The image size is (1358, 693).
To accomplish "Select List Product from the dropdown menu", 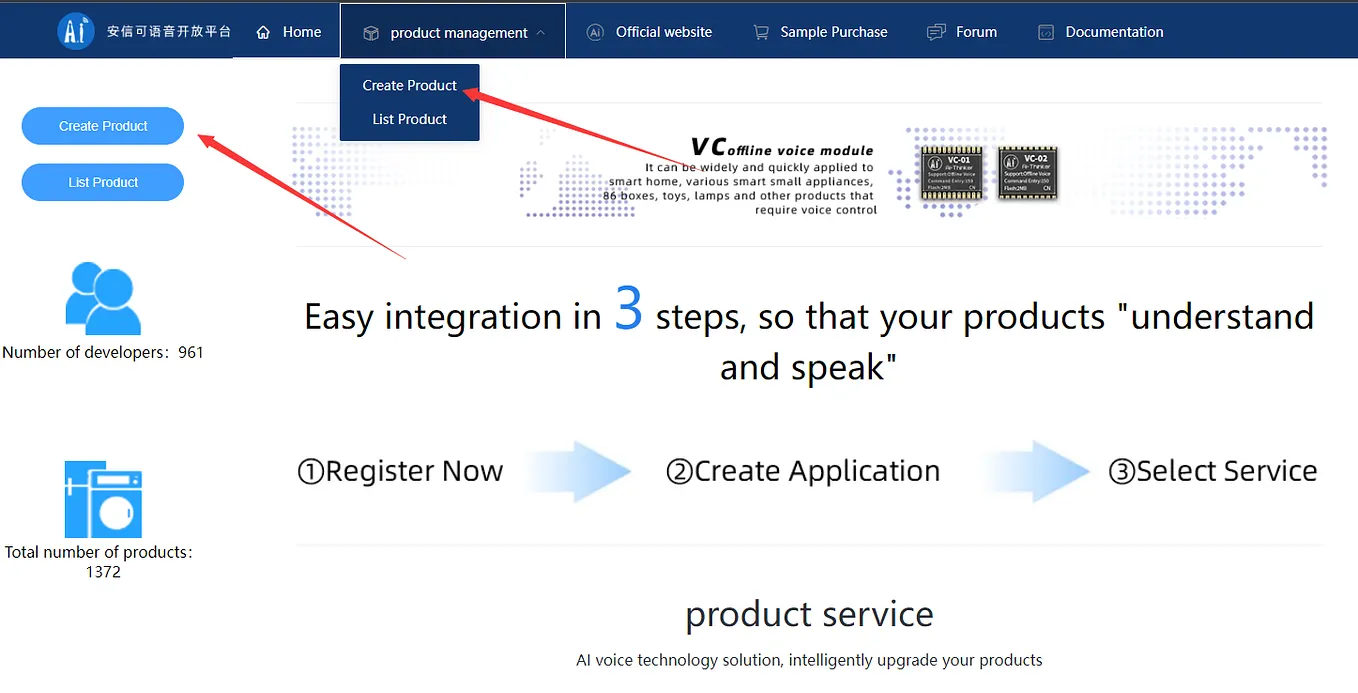I will [409, 119].
